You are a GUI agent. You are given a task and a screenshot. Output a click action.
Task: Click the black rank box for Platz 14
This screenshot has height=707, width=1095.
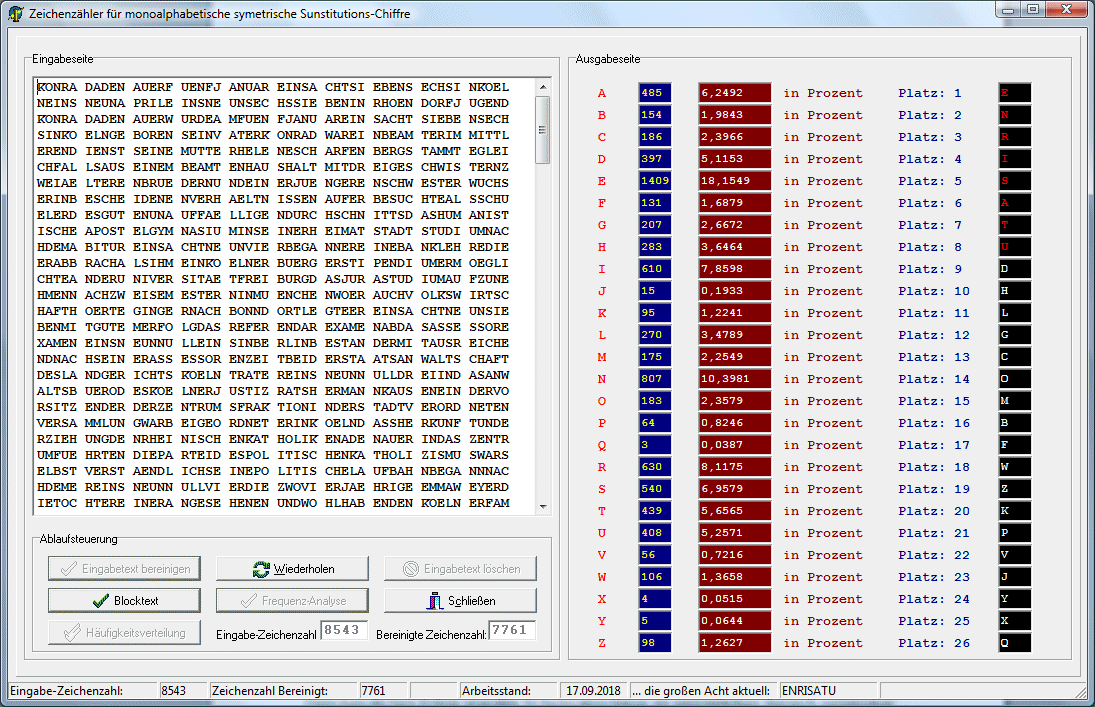[1015, 379]
